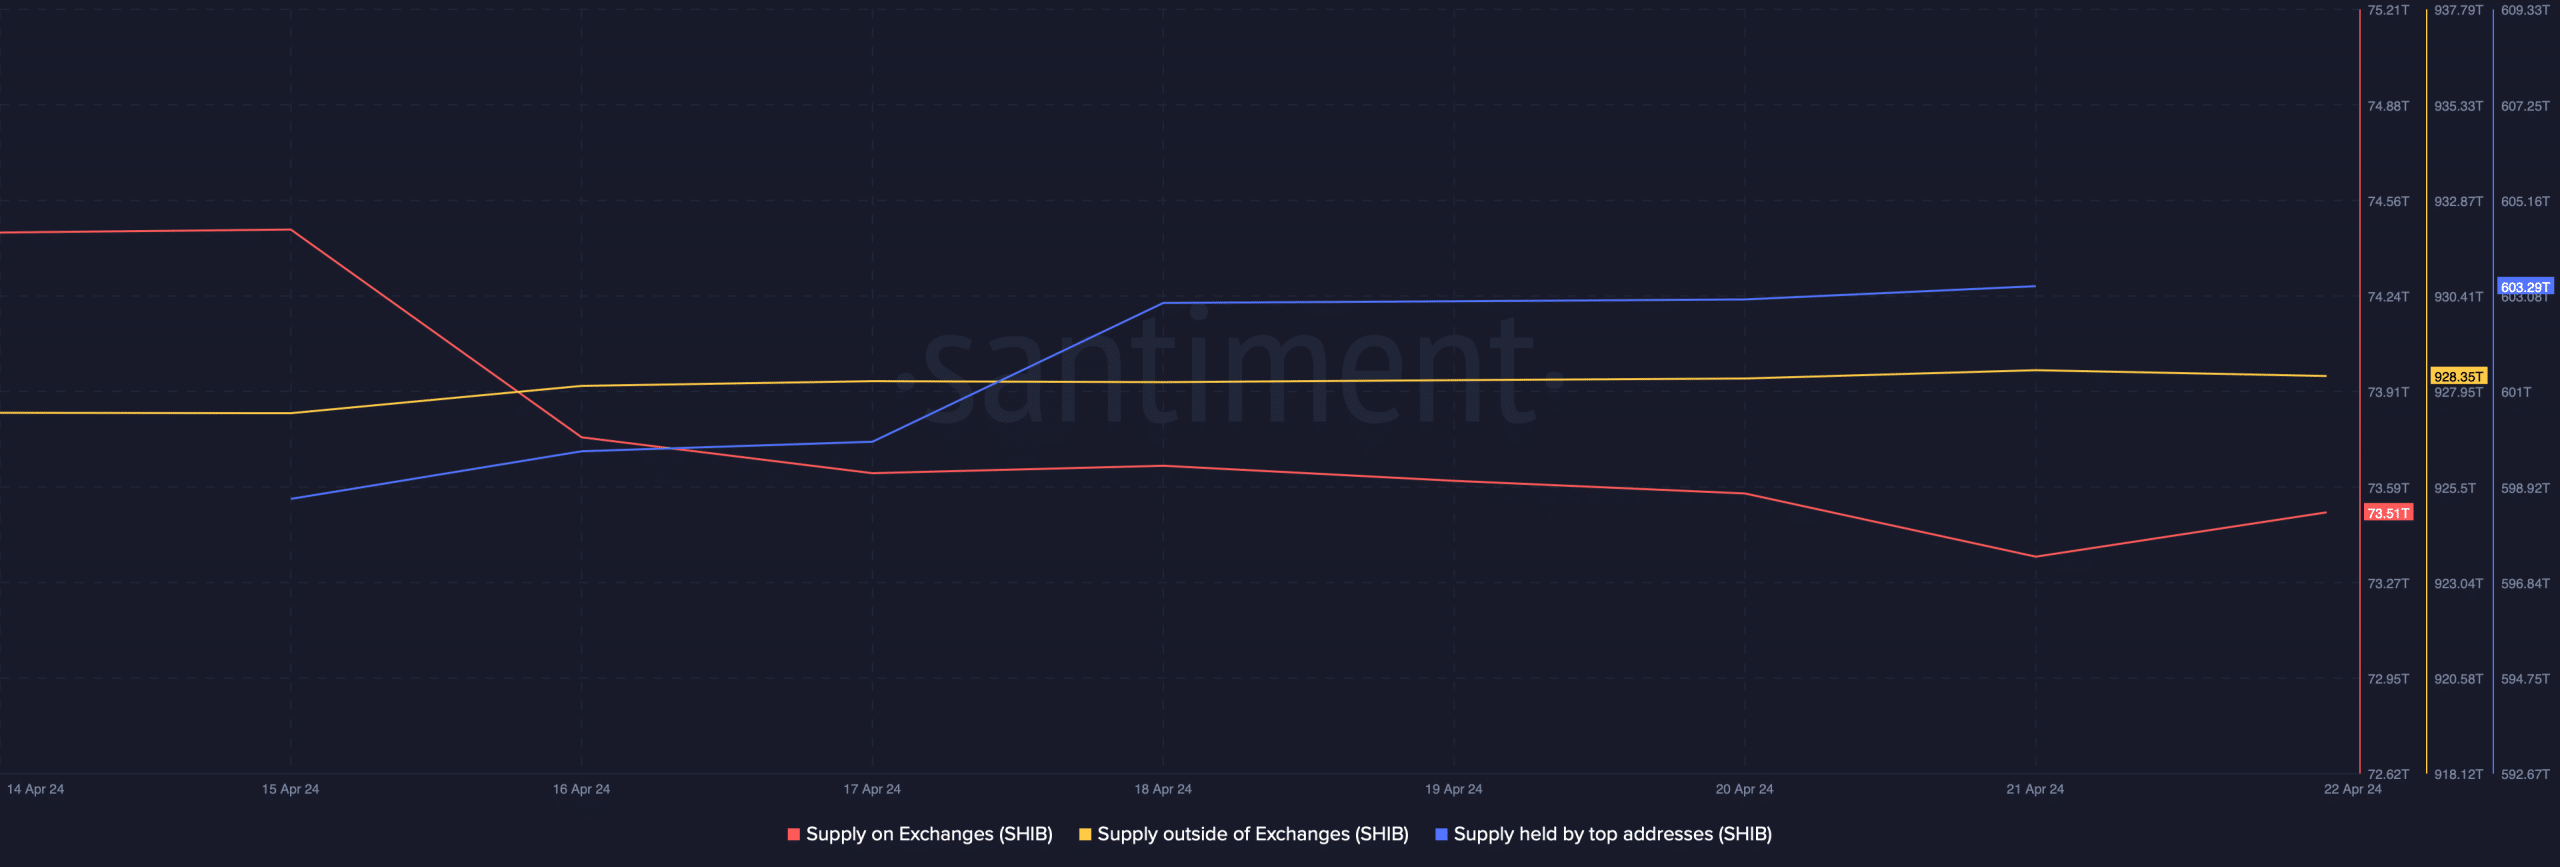Click the yellow line point at 16 Apr
2560x867 pixels.
point(581,386)
